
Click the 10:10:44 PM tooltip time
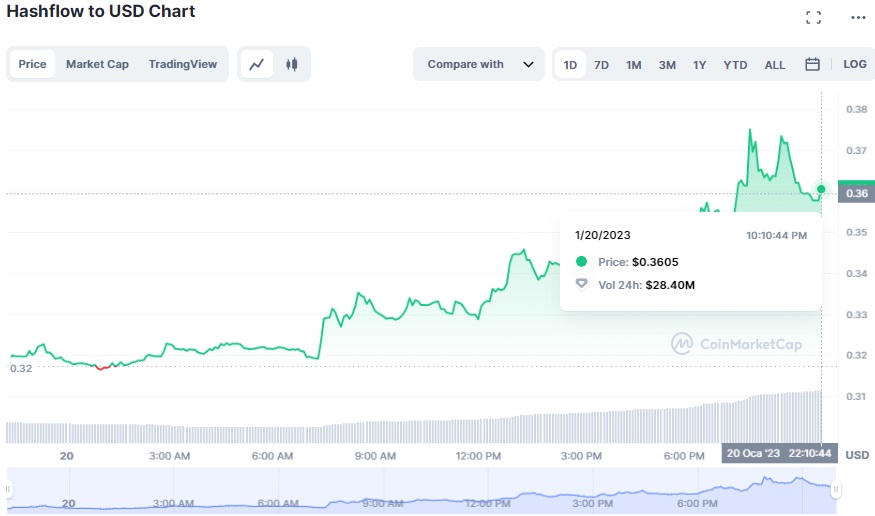[776, 235]
